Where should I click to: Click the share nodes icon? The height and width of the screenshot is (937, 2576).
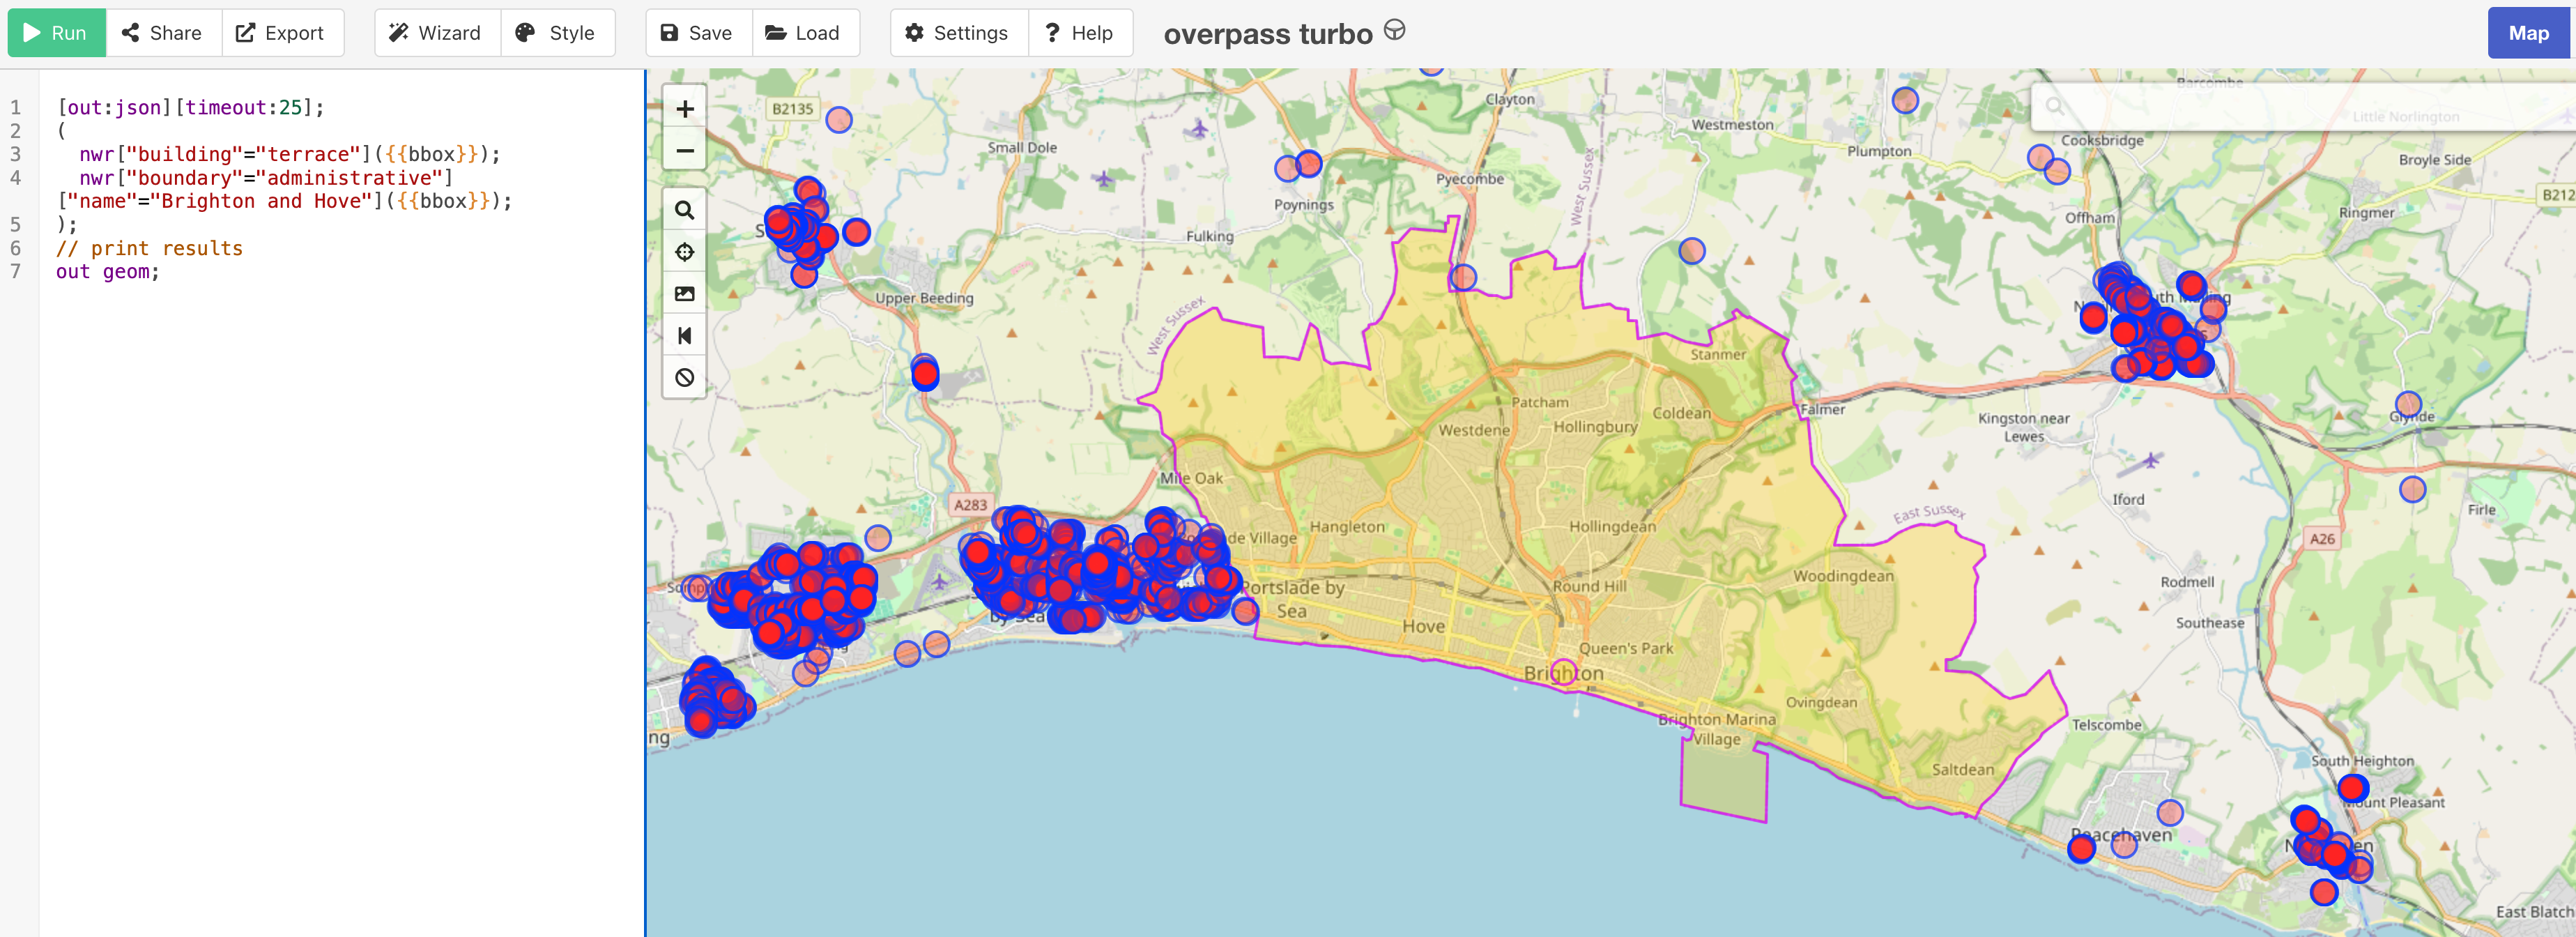[130, 33]
